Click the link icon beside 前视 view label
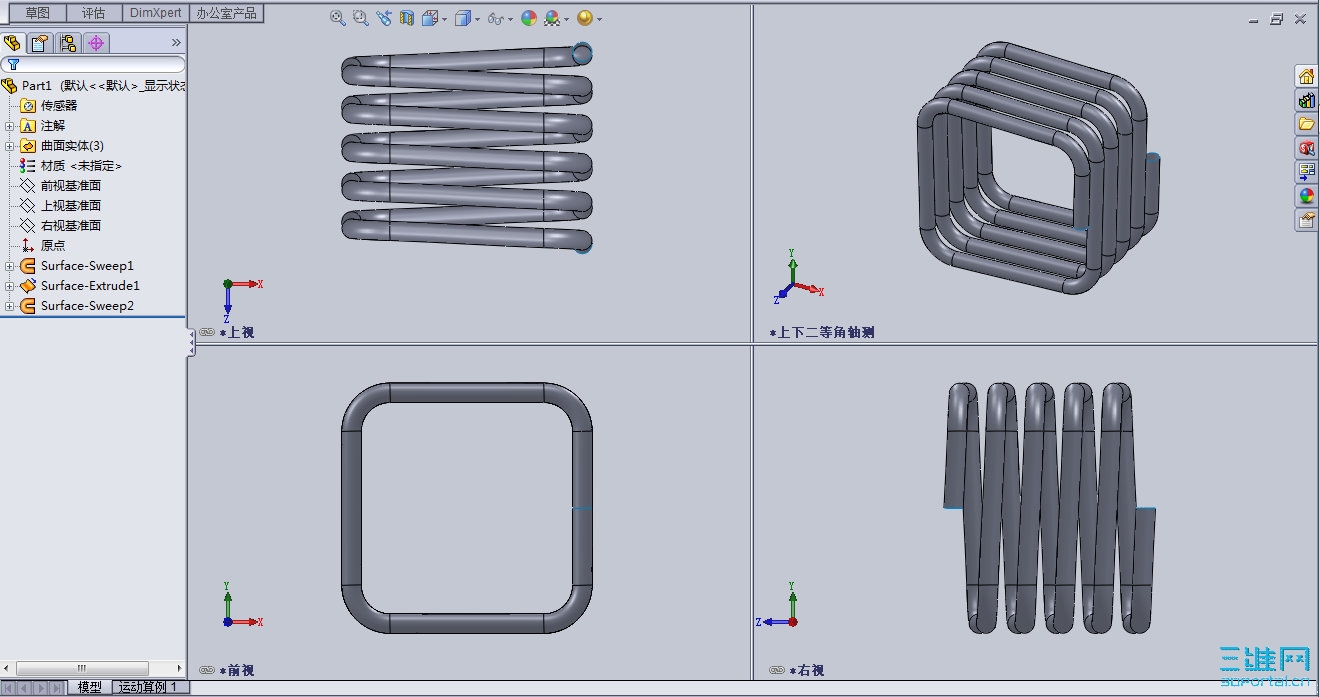The image size is (1320, 697). tap(207, 670)
